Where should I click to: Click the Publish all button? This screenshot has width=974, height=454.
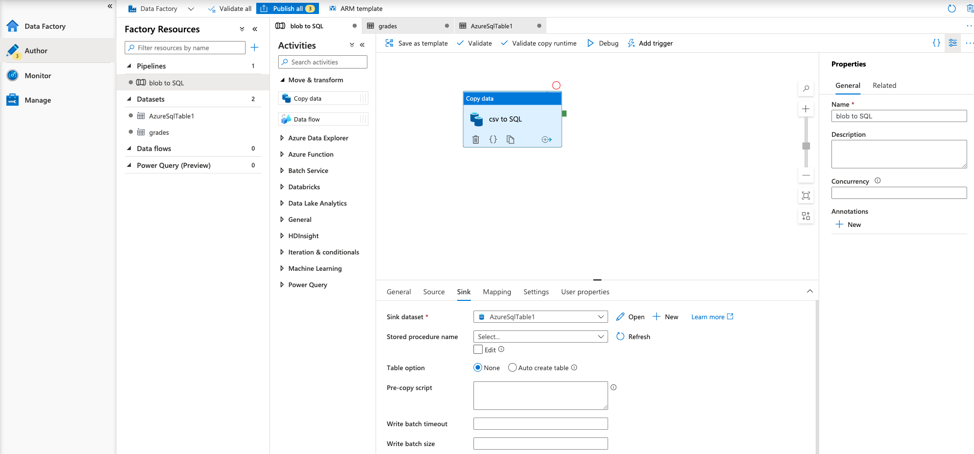click(x=287, y=9)
